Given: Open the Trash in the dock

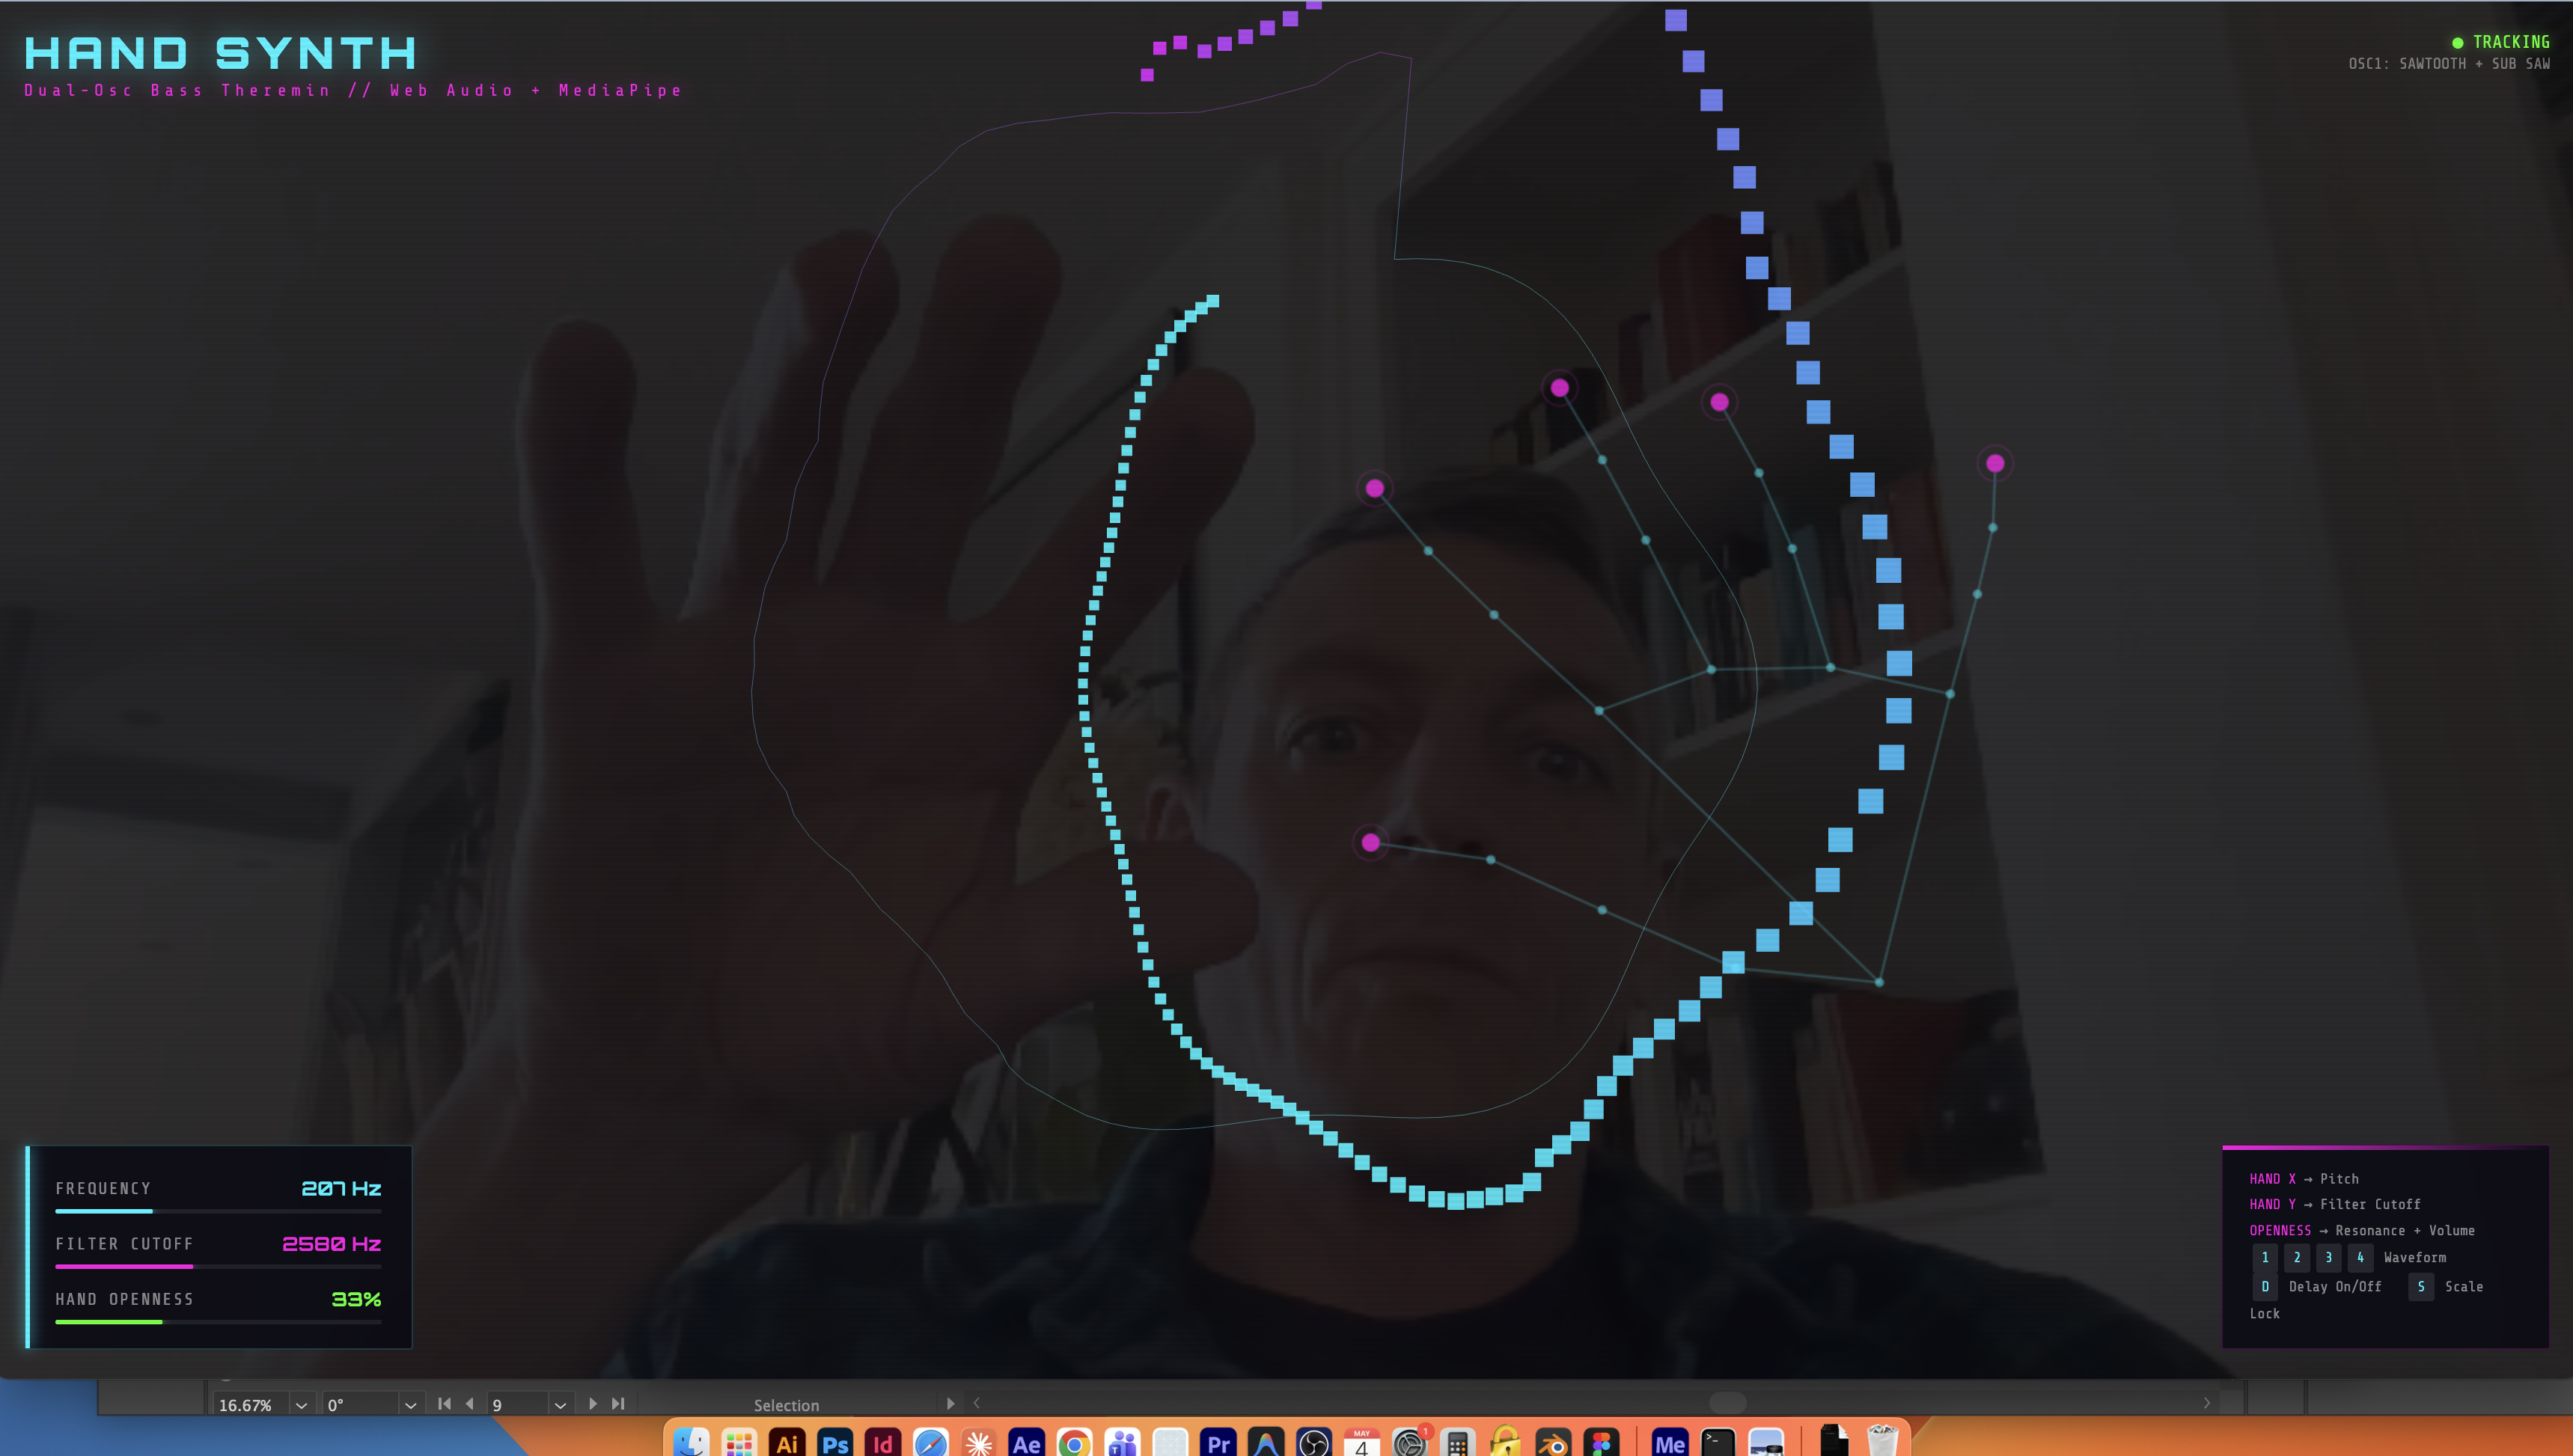Looking at the screenshot, I should [1883, 1442].
